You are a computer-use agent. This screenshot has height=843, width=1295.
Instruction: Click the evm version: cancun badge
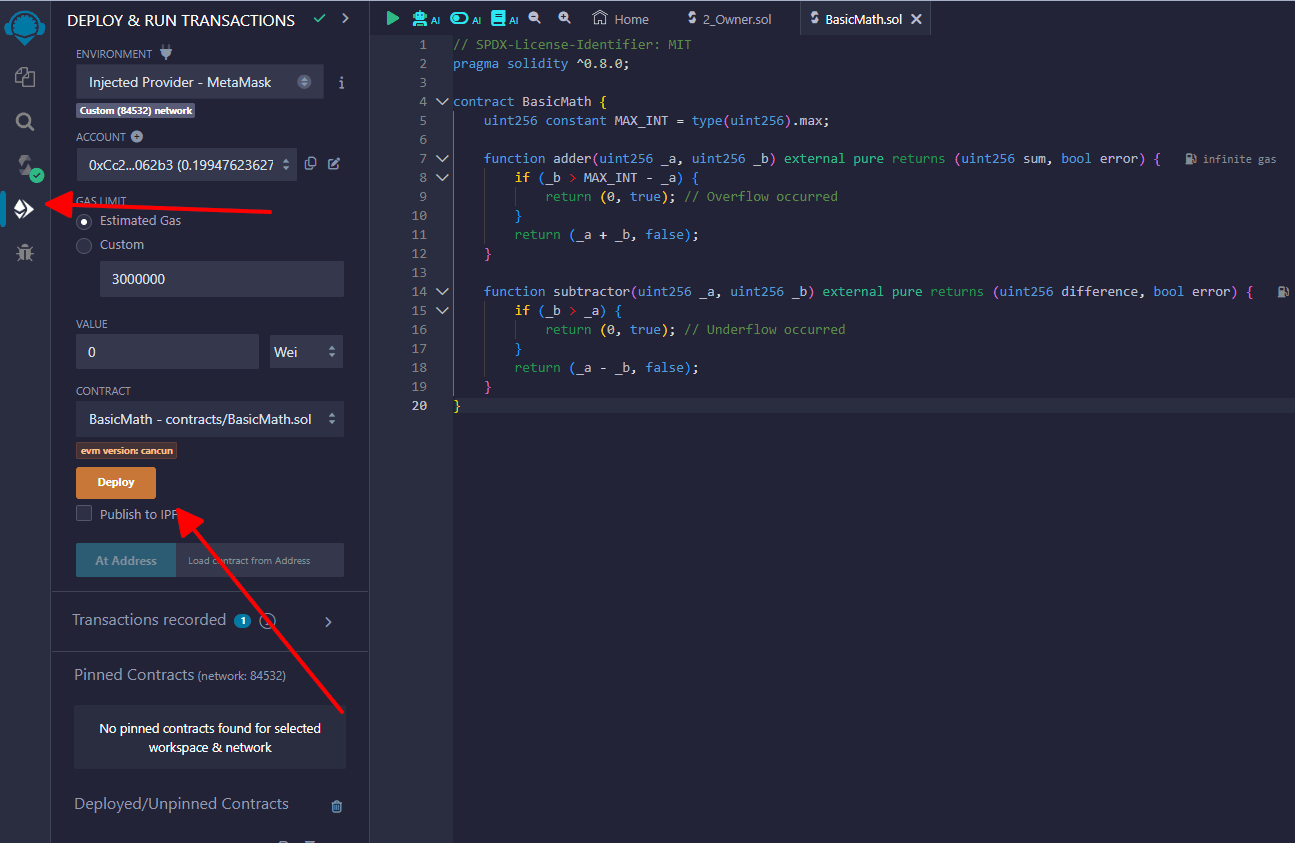(x=127, y=451)
